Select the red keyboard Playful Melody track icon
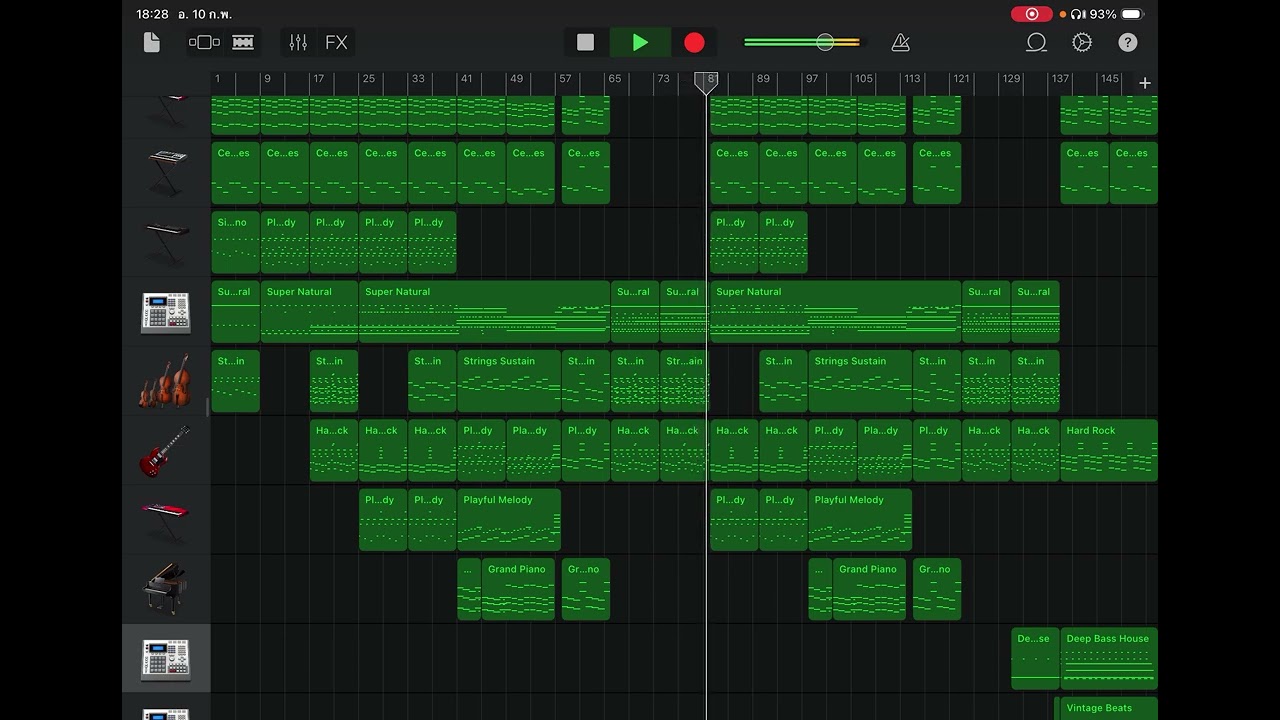 (x=165, y=520)
